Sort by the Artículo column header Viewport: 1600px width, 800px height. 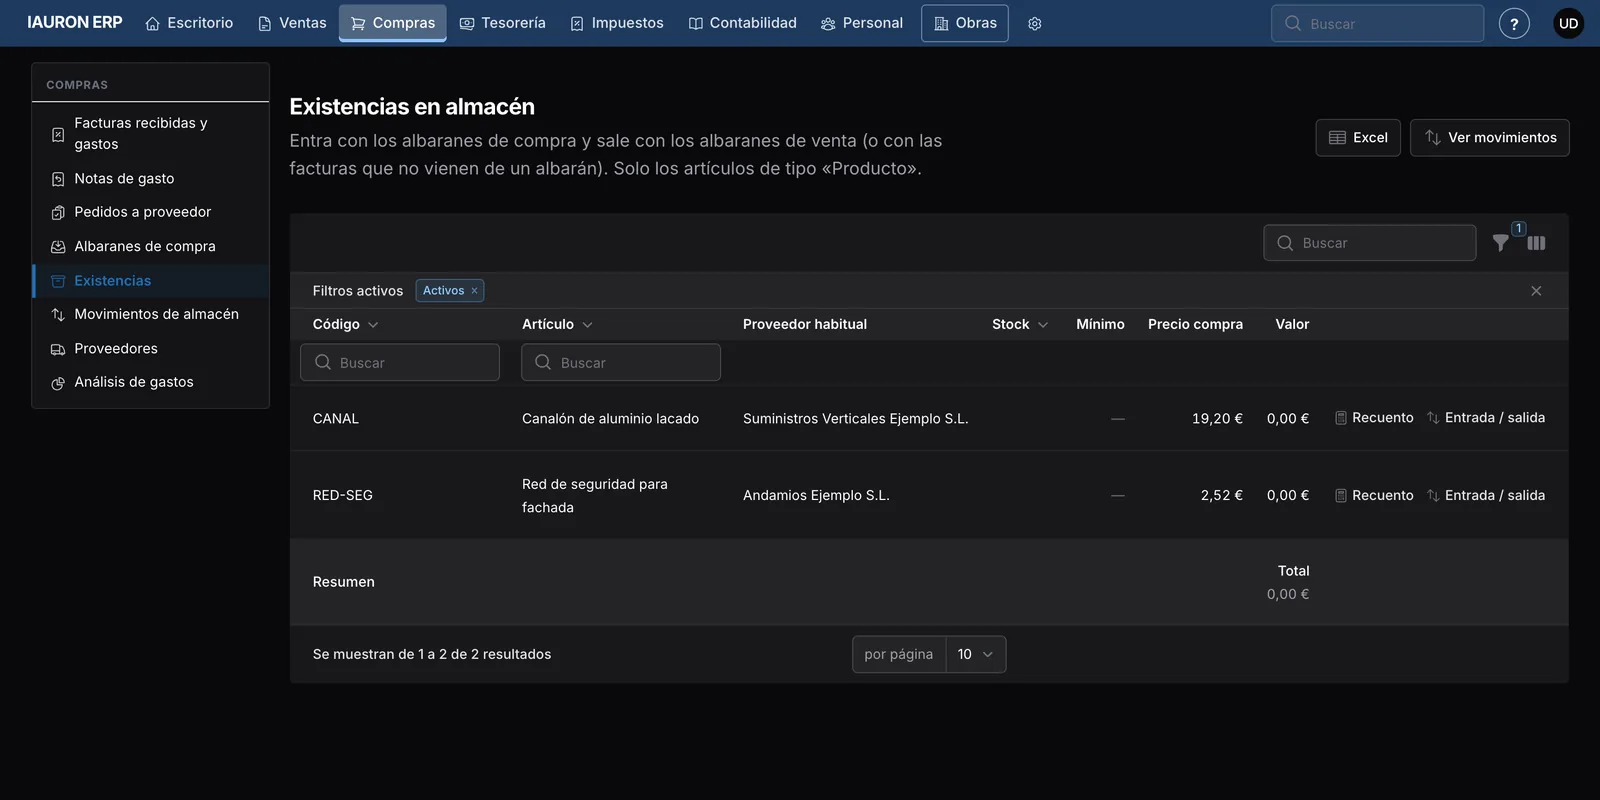[557, 325]
